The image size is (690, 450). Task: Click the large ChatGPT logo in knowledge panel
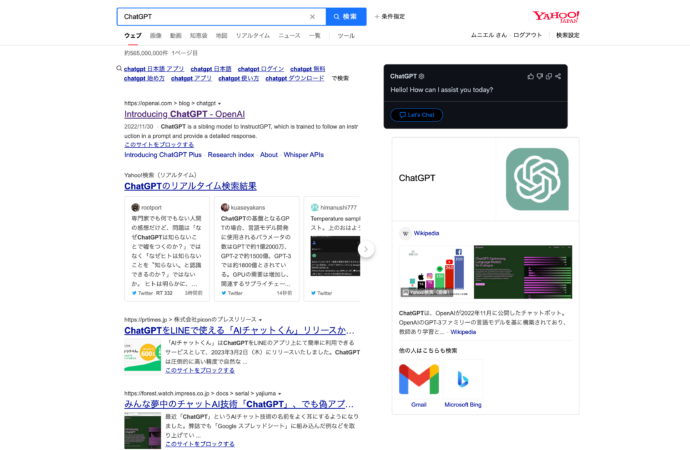pyautogui.click(x=537, y=179)
